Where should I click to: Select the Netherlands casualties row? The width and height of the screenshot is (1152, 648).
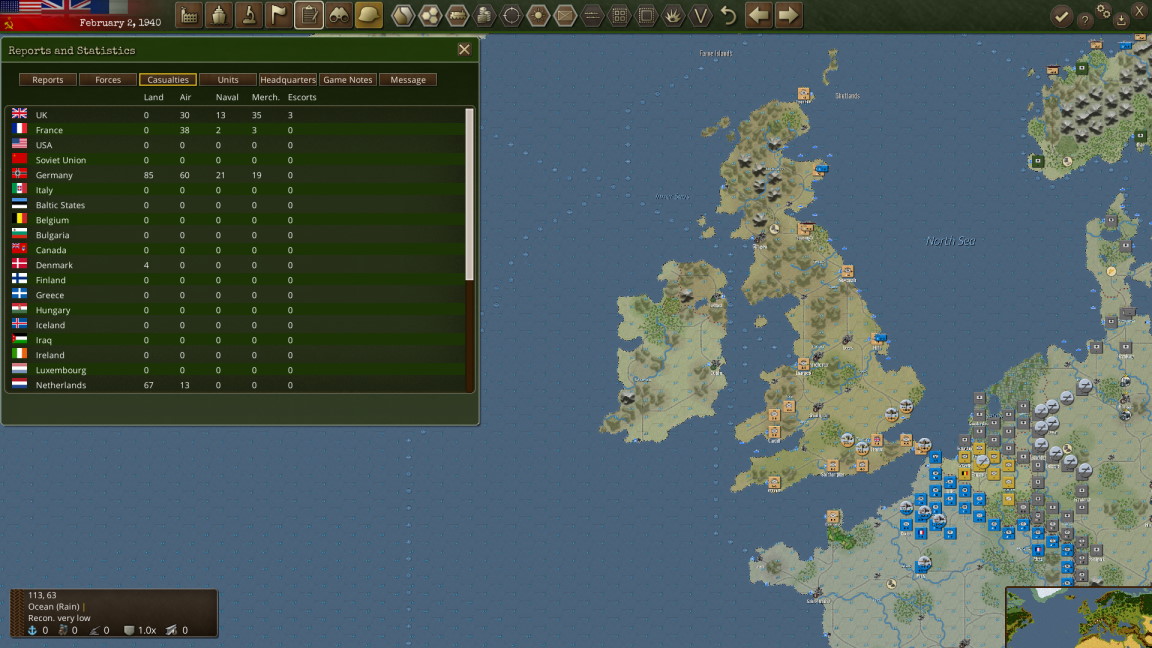coord(235,385)
